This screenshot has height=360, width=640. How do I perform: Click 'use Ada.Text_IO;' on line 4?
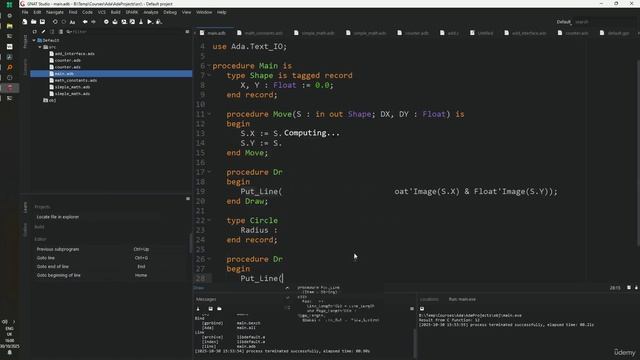(249, 47)
